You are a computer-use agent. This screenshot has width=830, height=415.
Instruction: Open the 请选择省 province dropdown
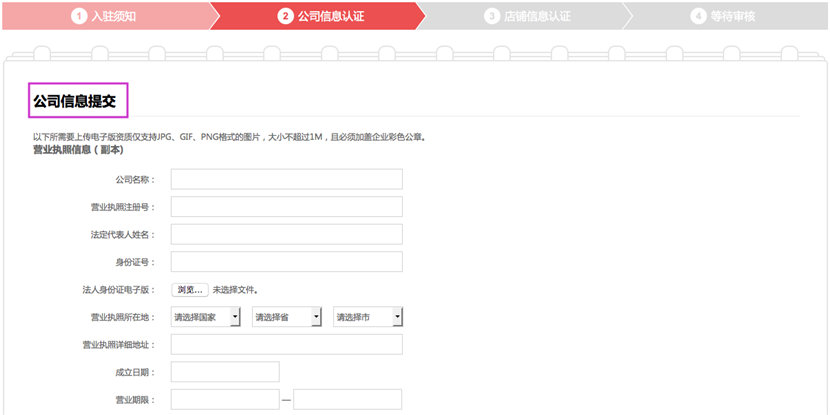(286, 317)
